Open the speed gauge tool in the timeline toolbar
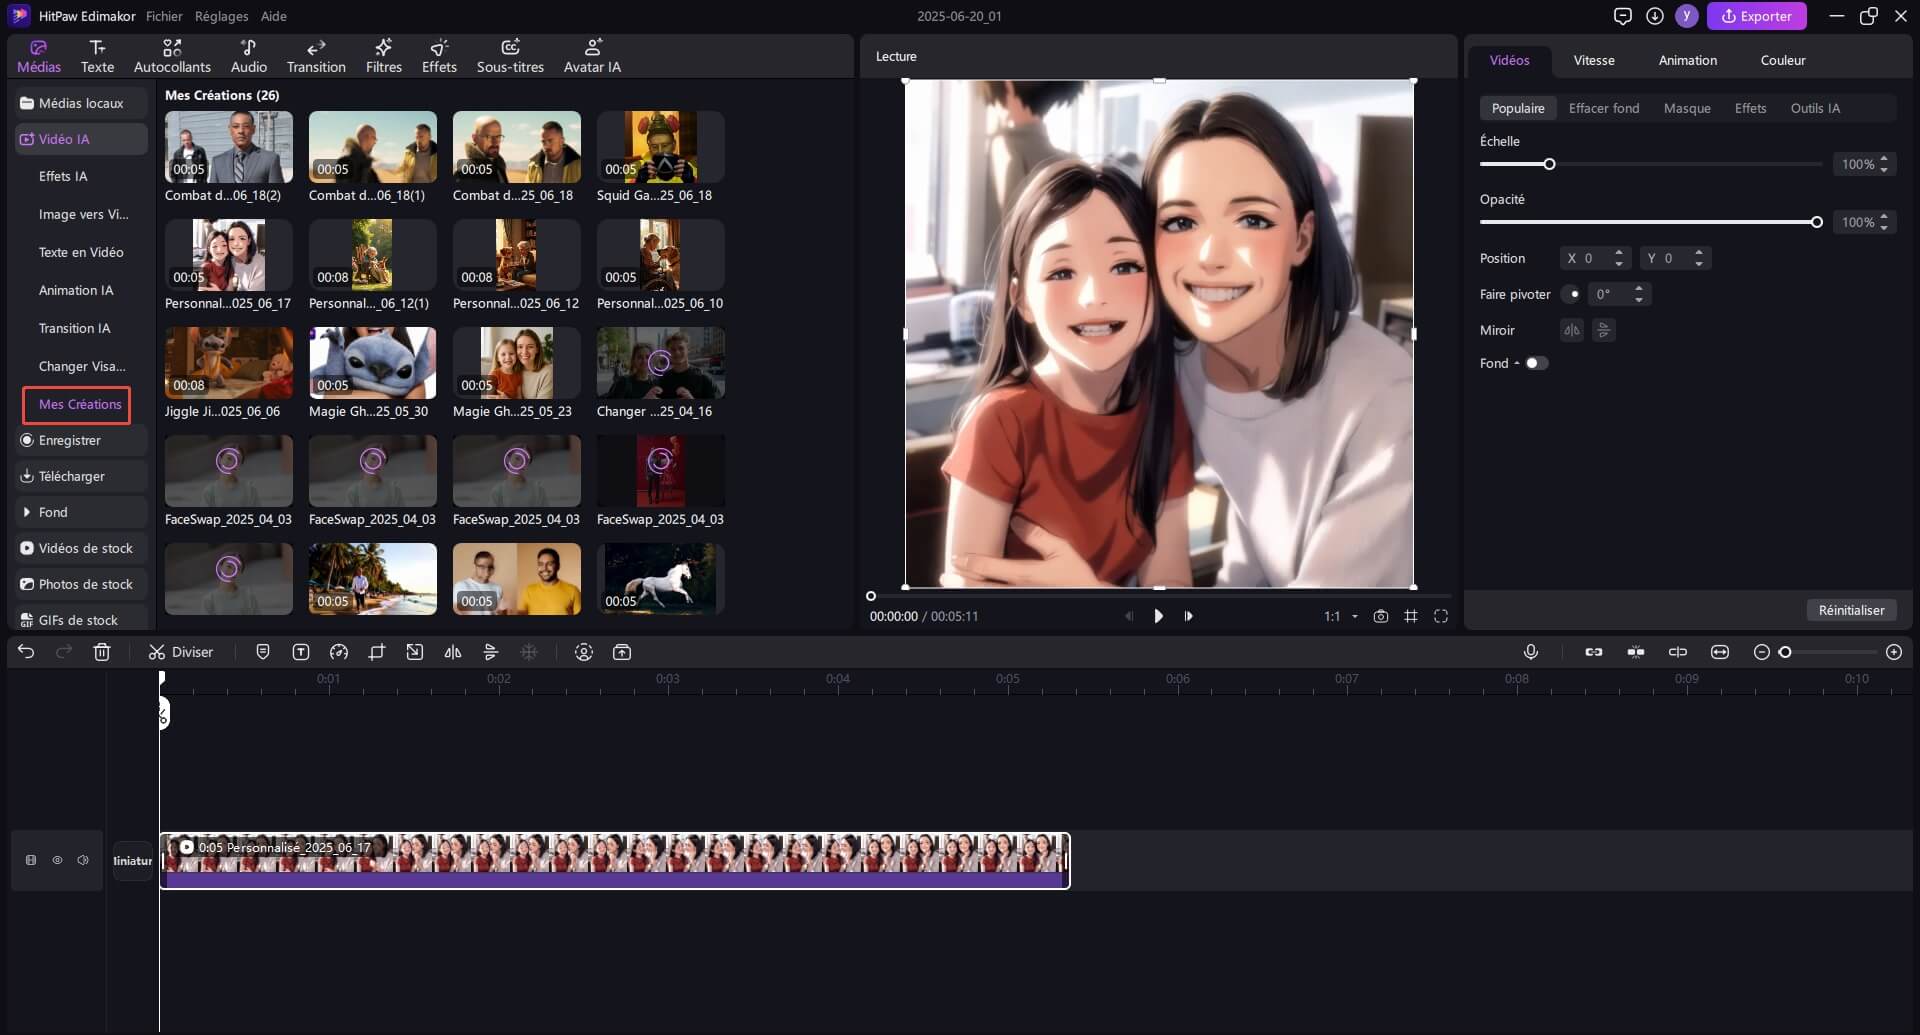This screenshot has width=1920, height=1035. [x=339, y=652]
